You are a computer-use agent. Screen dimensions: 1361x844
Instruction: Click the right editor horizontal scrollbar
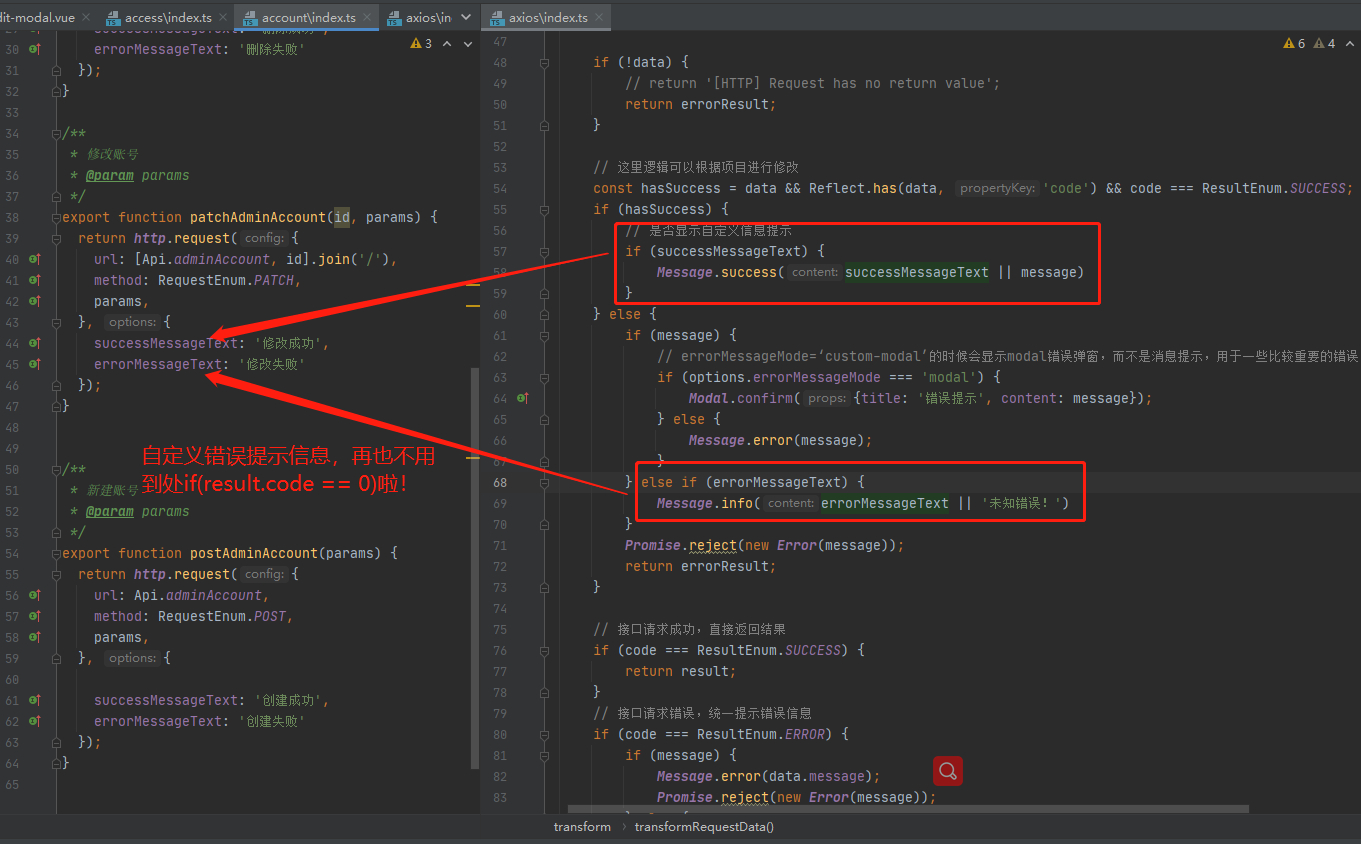pyautogui.click(x=908, y=808)
